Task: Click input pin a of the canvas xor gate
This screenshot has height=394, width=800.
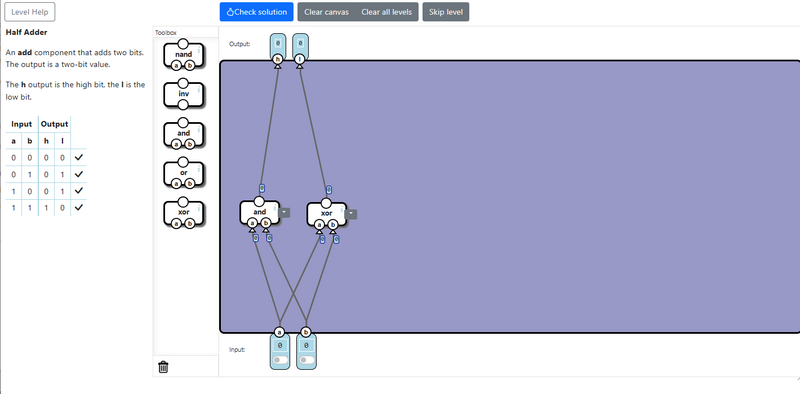Action: pyautogui.click(x=319, y=225)
